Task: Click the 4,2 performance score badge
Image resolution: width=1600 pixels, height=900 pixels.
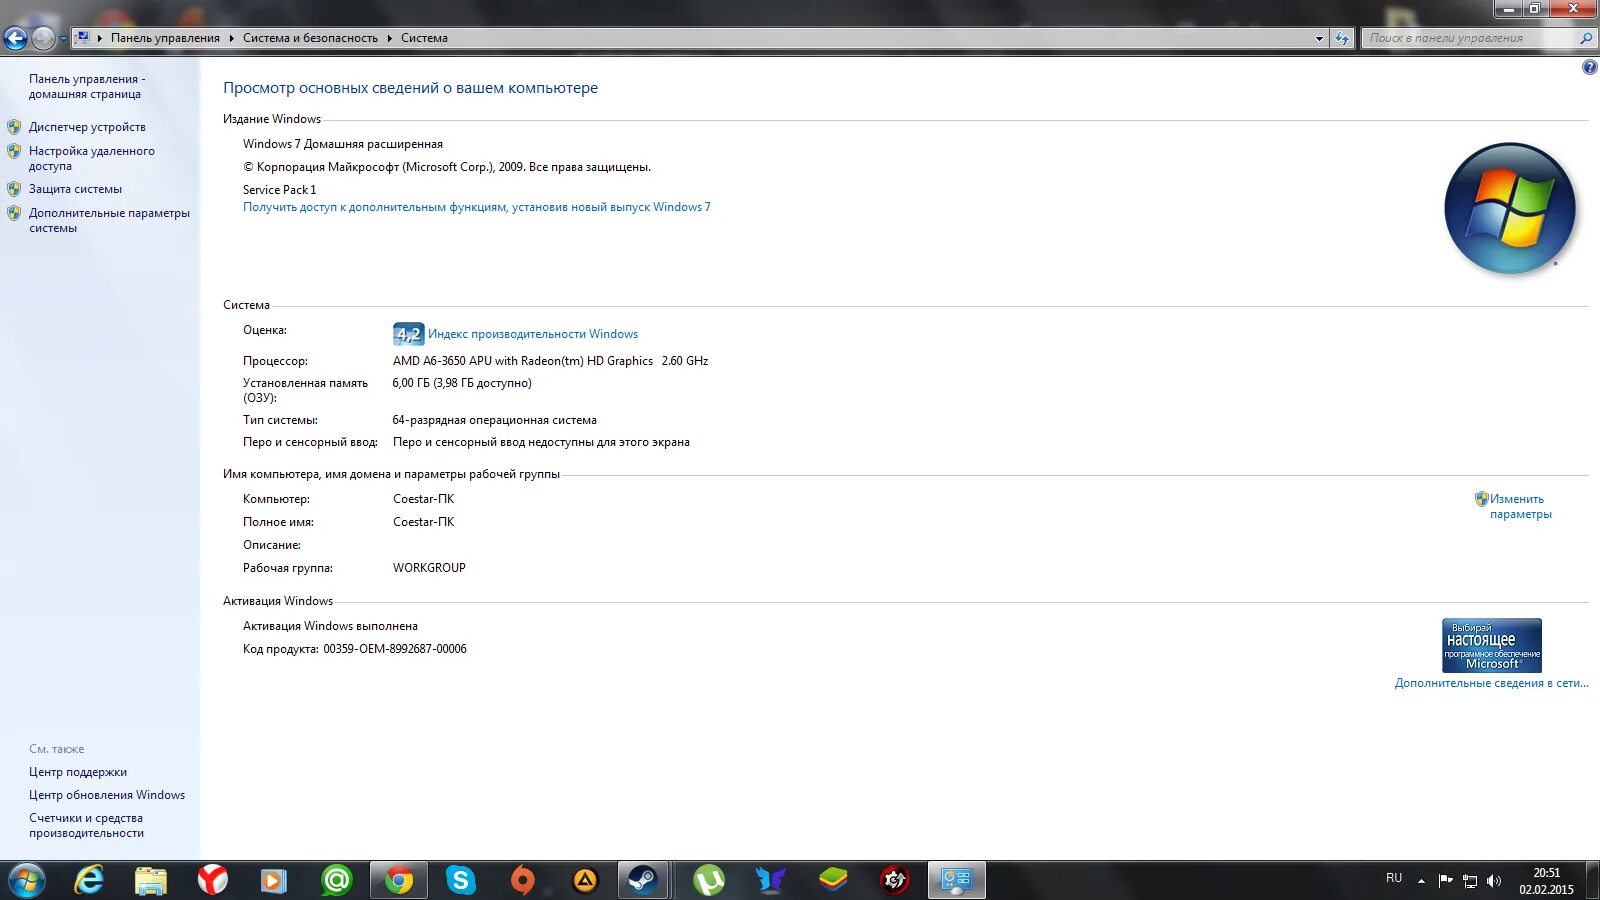Action: point(408,334)
